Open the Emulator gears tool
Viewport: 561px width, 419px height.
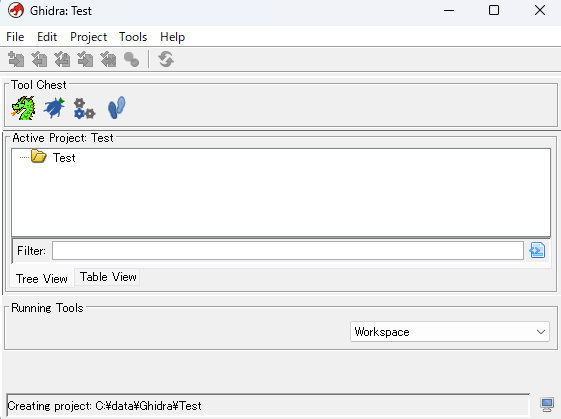click(x=84, y=108)
